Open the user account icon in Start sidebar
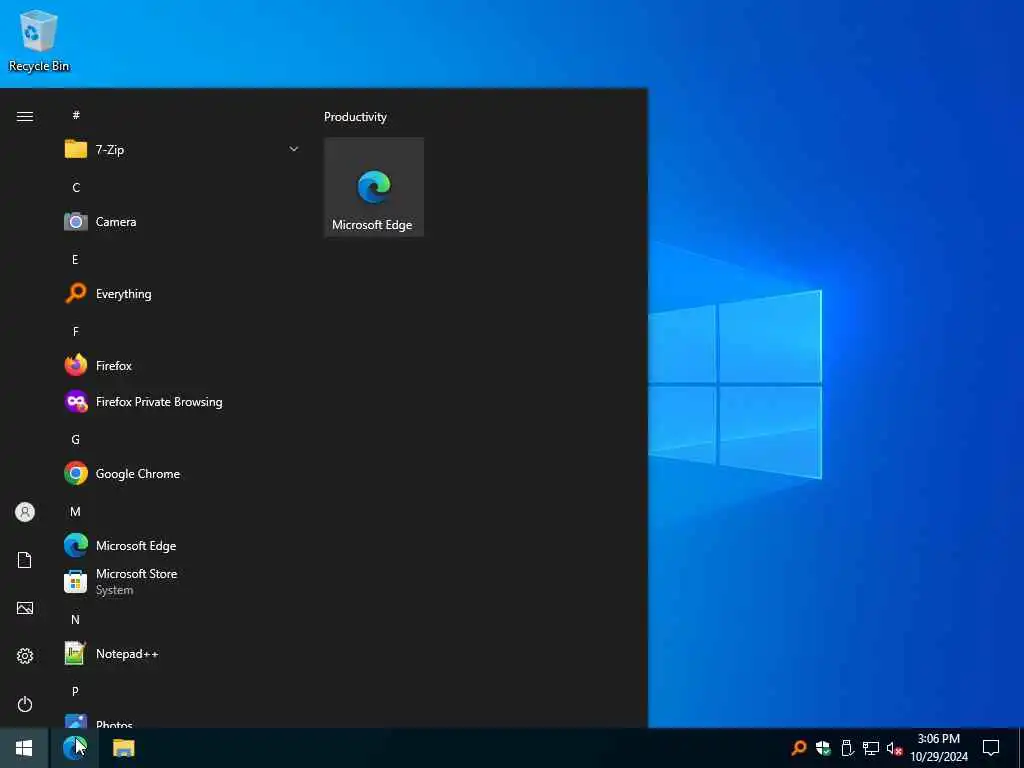The height and width of the screenshot is (768, 1024). click(x=25, y=512)
